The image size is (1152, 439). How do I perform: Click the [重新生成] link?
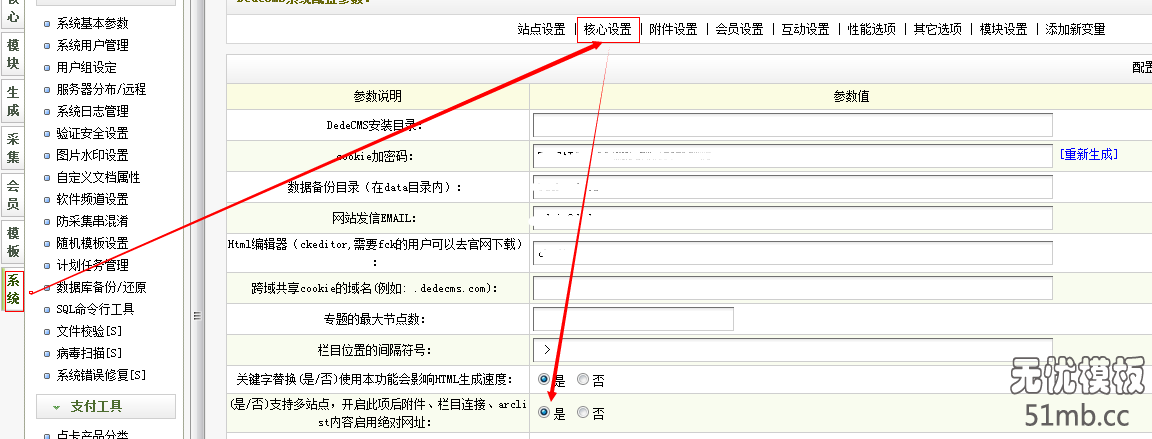point(1089,154)
